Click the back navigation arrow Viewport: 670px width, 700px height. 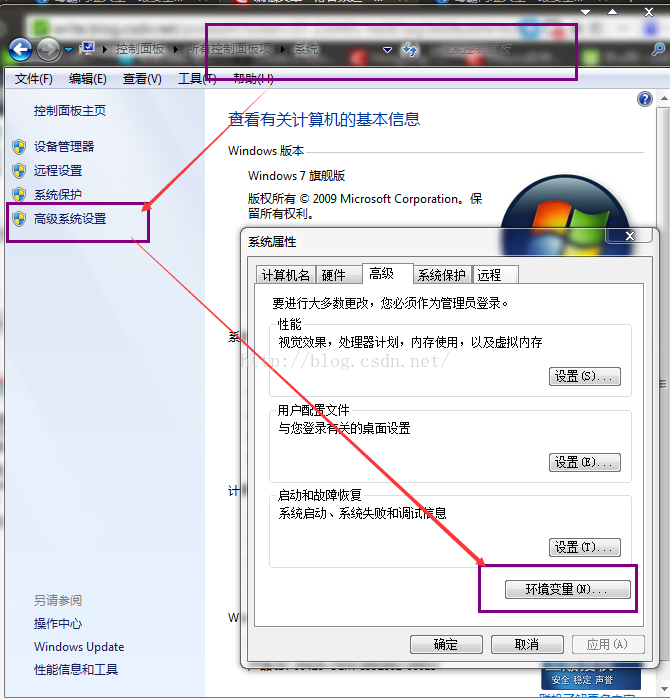tap(21, 50)
